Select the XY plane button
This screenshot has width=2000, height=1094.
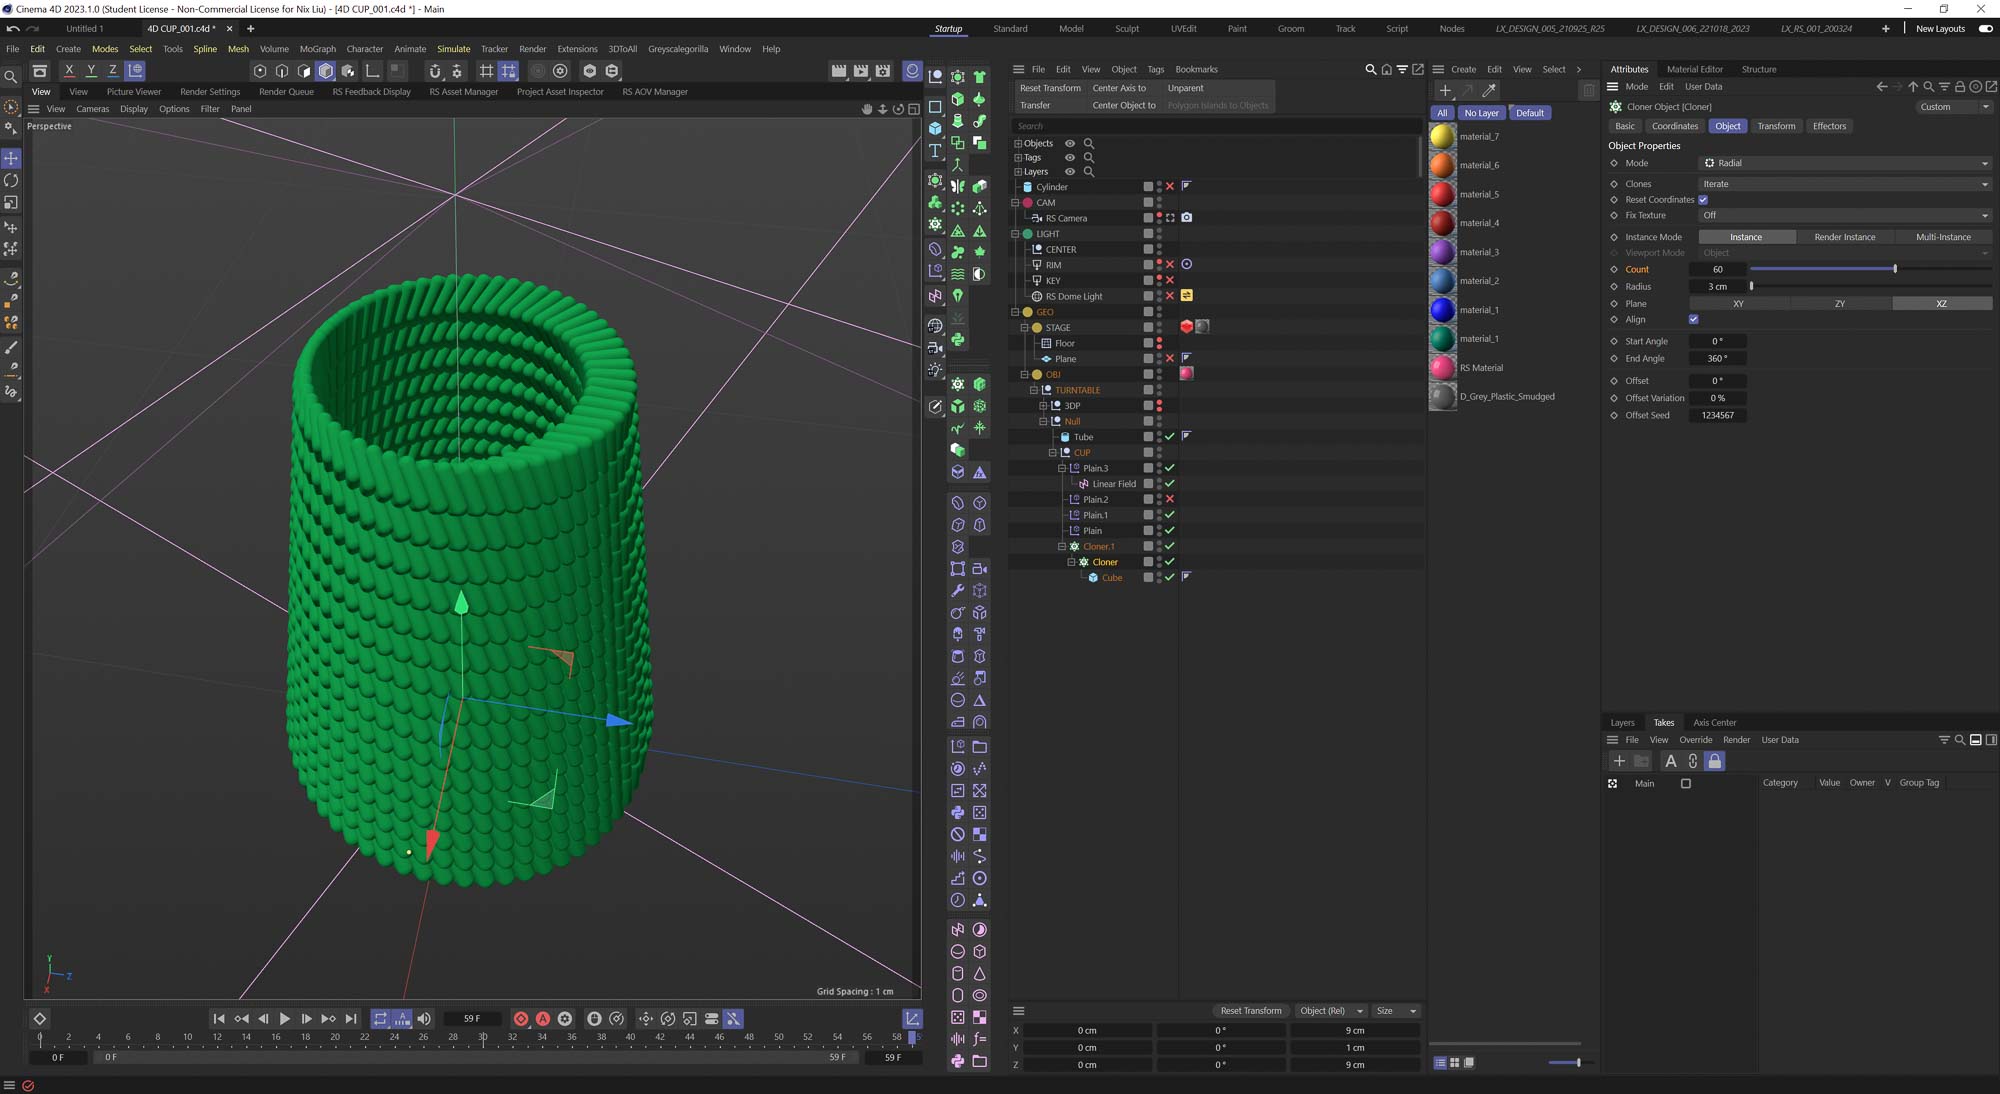pos(1738,304)
